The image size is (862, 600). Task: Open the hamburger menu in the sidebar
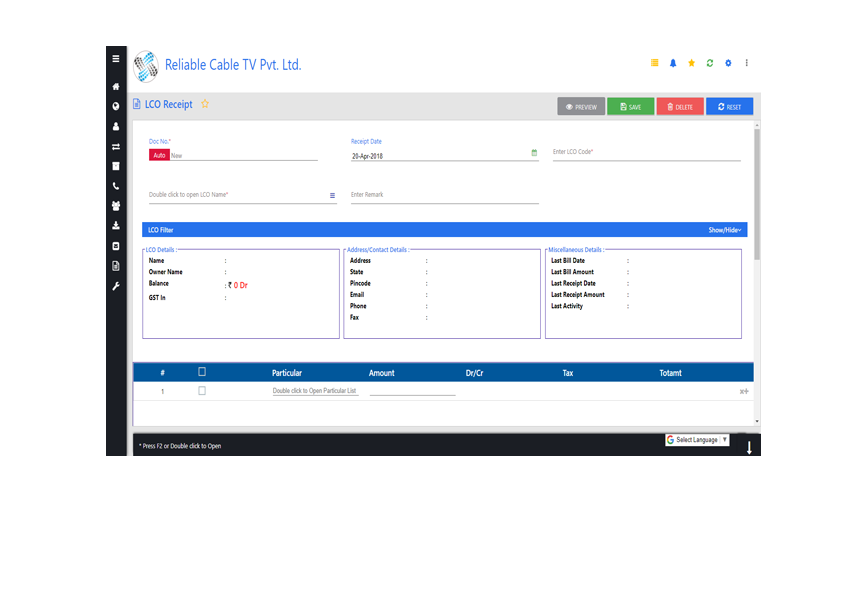click(x=115, y=58)
